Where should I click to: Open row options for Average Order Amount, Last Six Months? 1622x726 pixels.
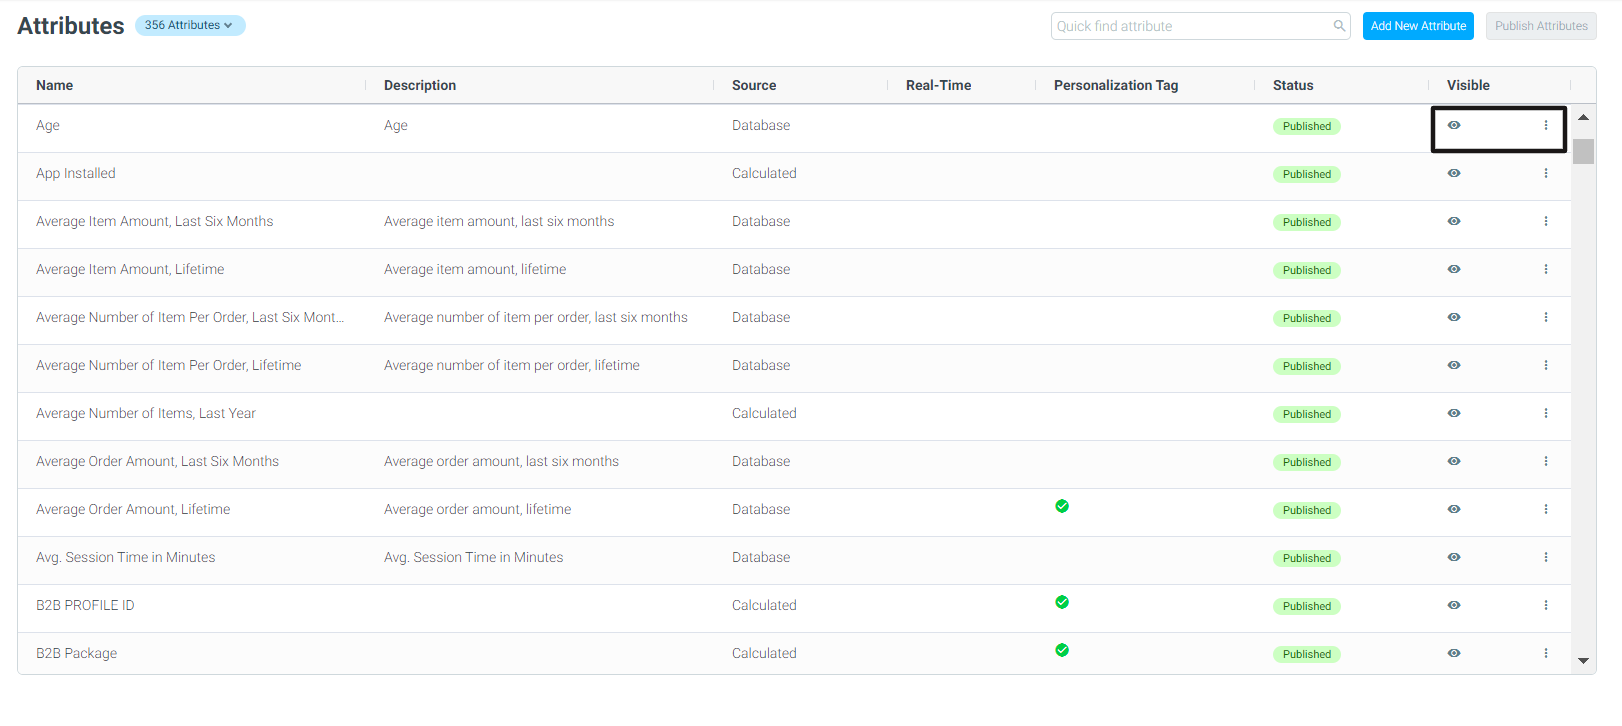(1545, 461)
